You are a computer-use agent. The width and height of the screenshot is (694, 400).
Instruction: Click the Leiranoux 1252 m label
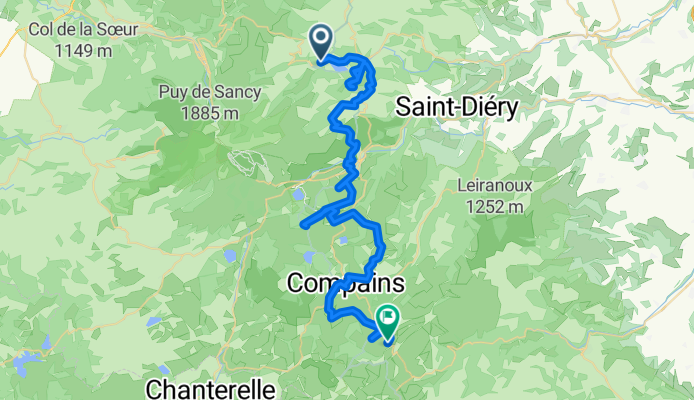494,196
